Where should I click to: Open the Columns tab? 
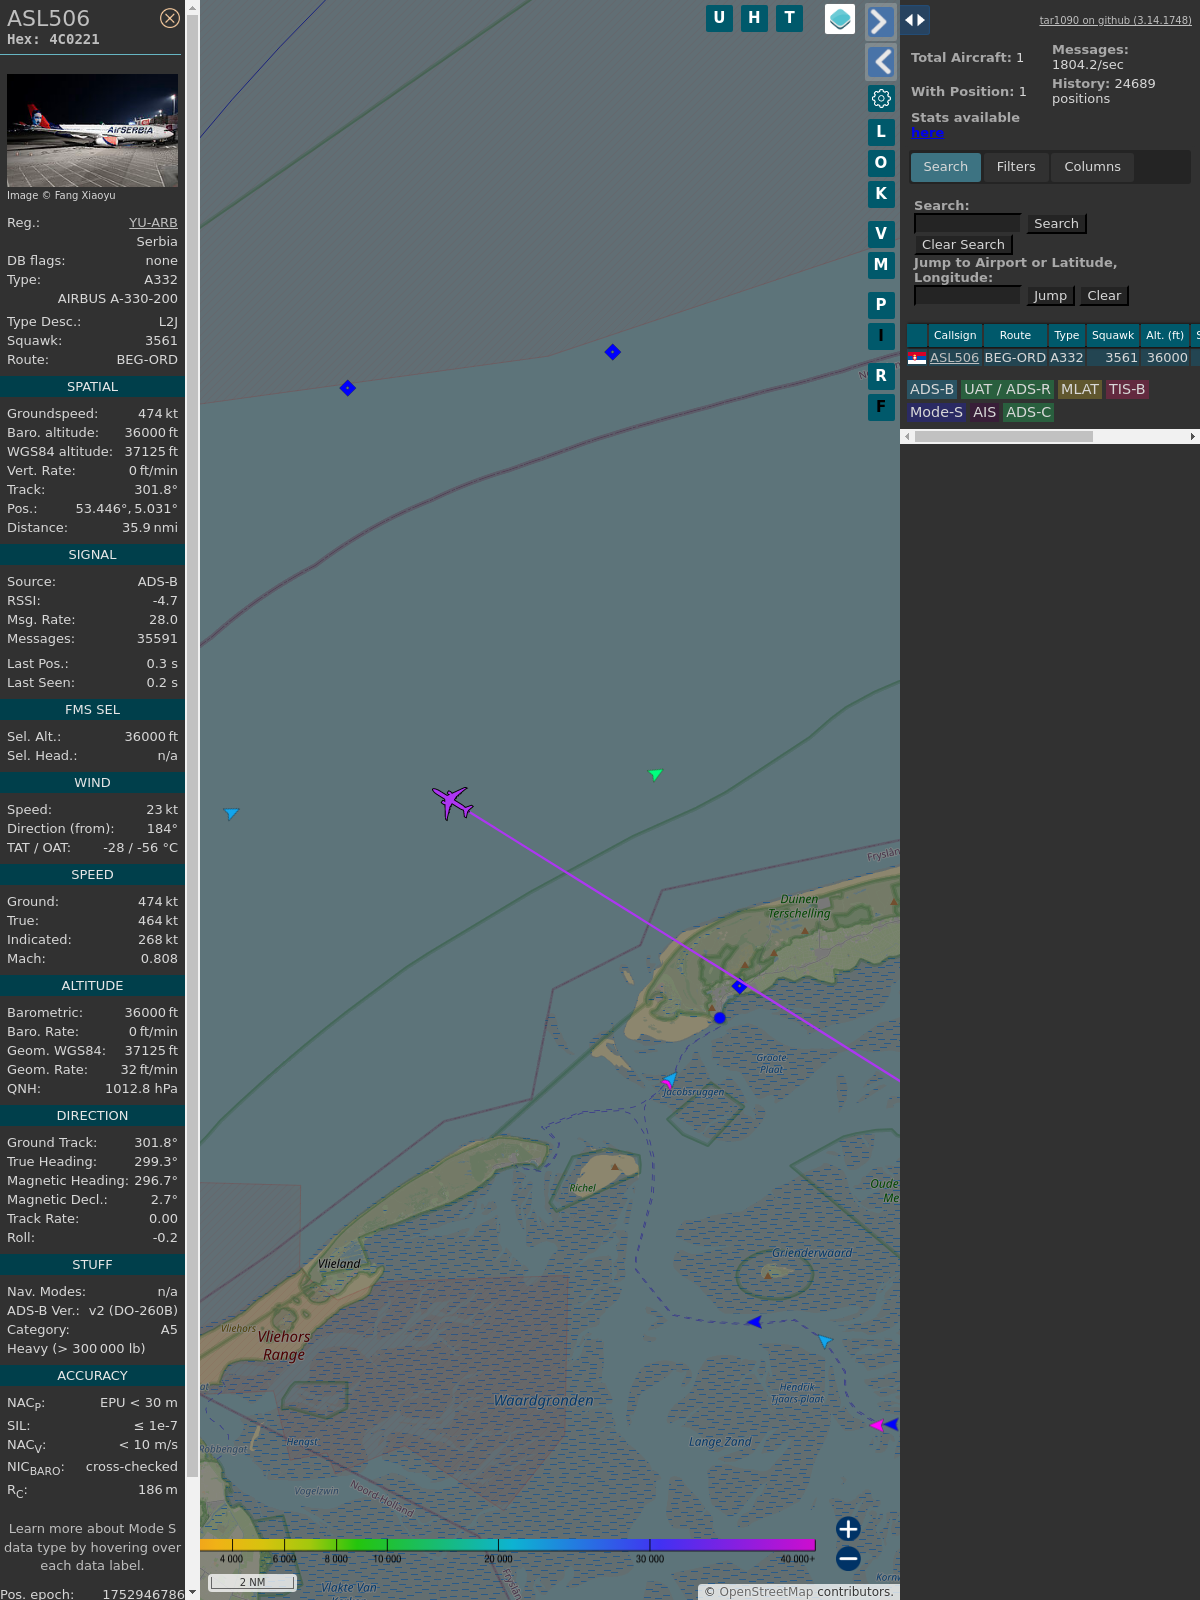[x=1092, y=167]
